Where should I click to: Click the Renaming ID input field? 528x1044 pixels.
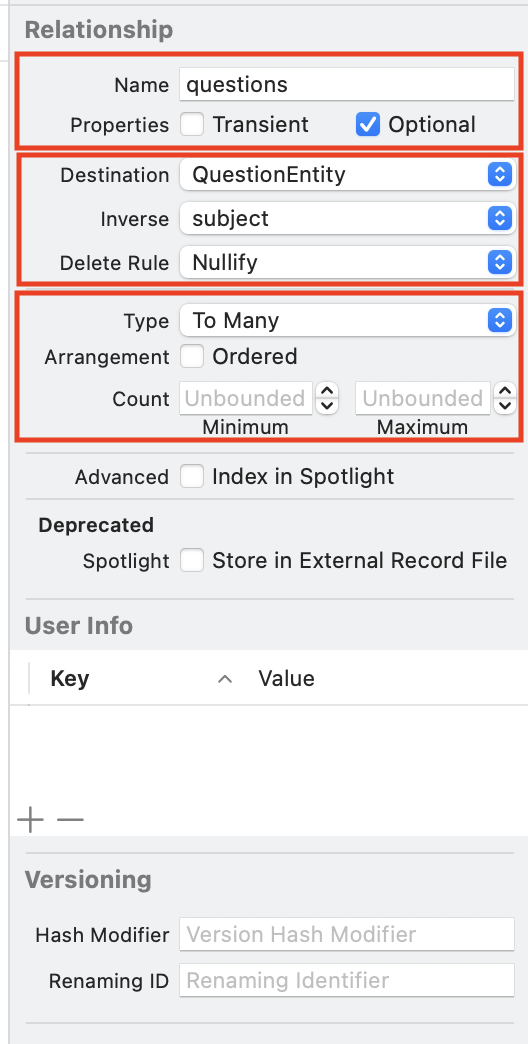[347, 980]
